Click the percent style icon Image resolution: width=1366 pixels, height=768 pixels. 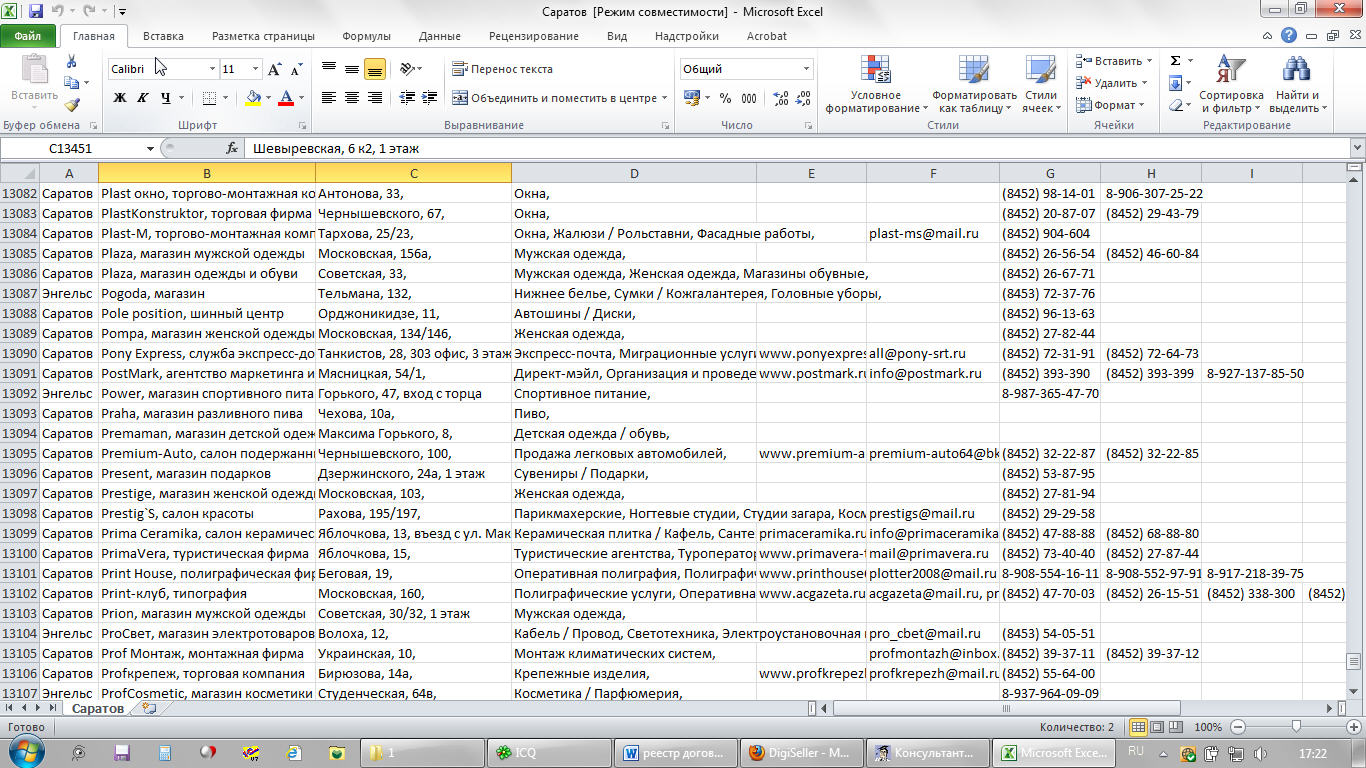click(724, 98)
